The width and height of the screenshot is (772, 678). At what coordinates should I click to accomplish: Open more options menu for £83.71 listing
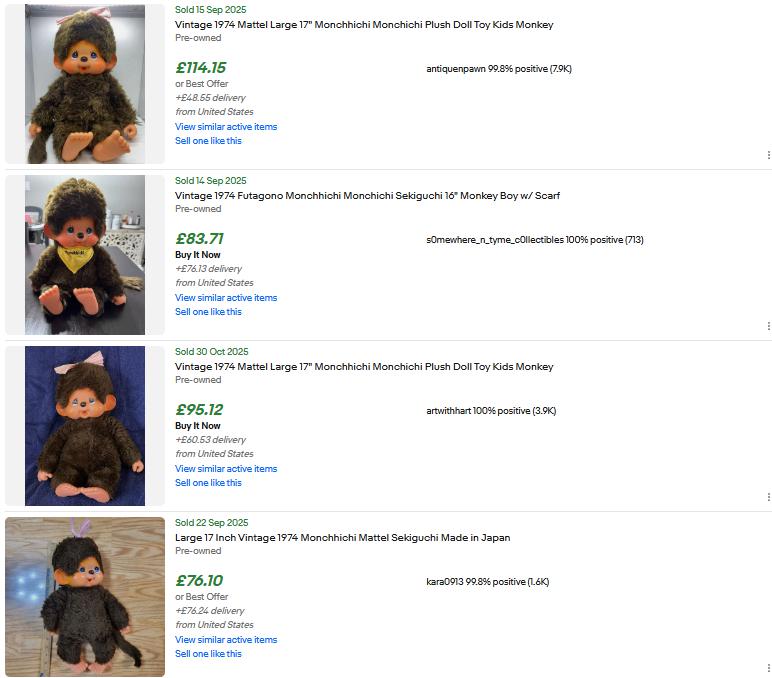768,326
